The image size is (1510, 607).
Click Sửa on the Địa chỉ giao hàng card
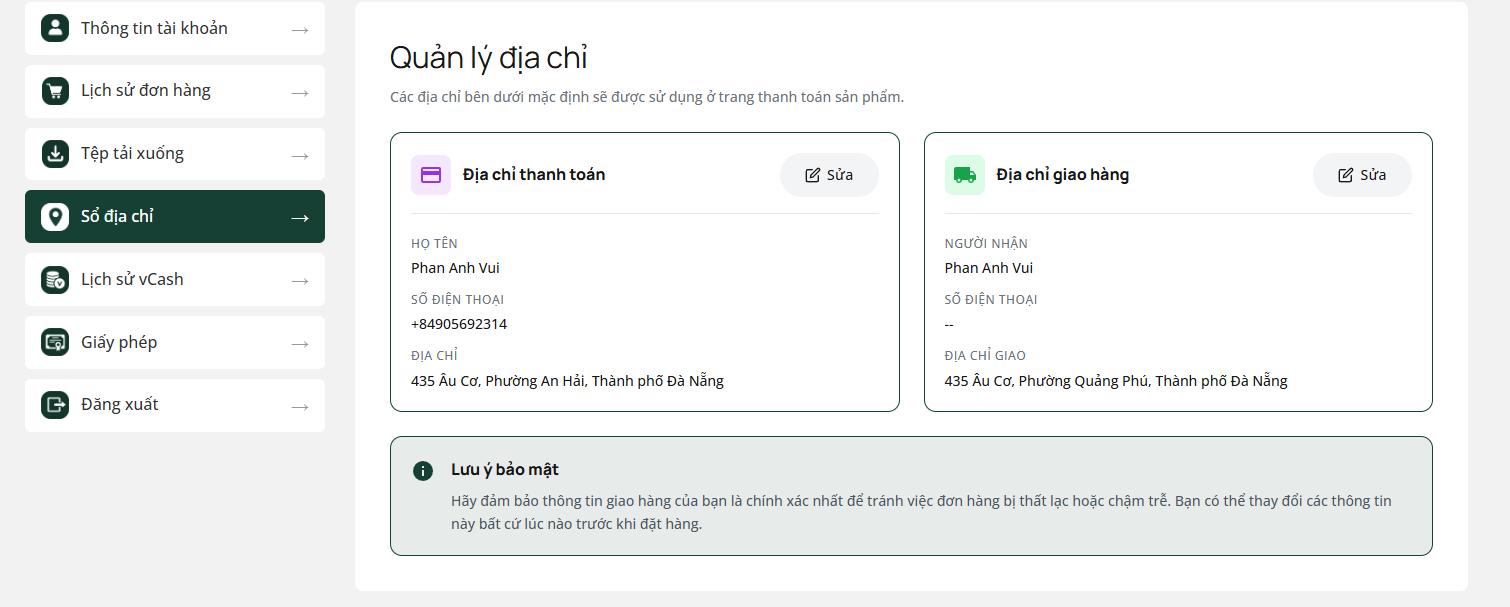[x=1362, y=174]
